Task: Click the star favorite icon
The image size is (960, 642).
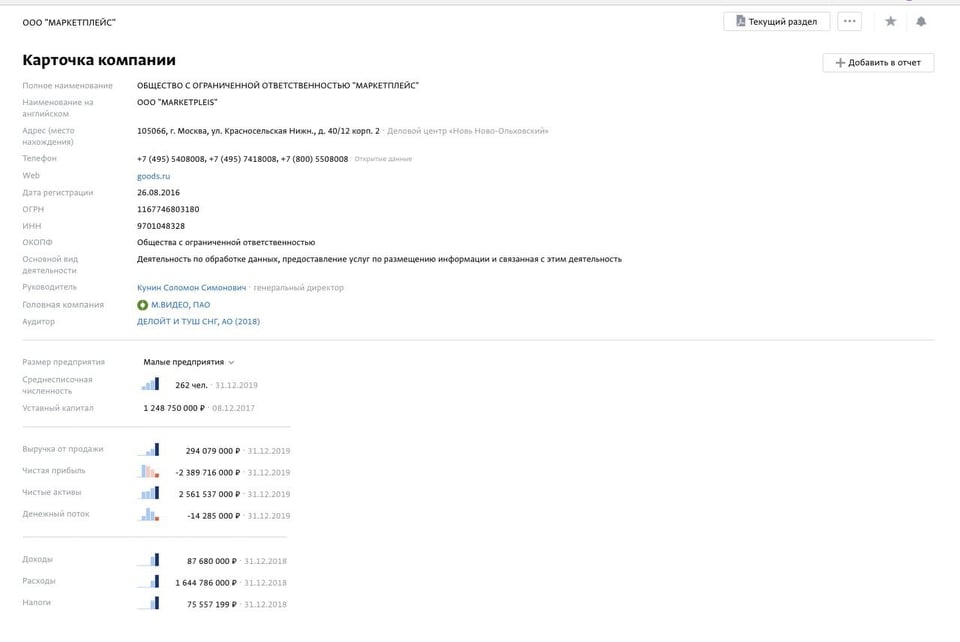Action: click(890, 21)
